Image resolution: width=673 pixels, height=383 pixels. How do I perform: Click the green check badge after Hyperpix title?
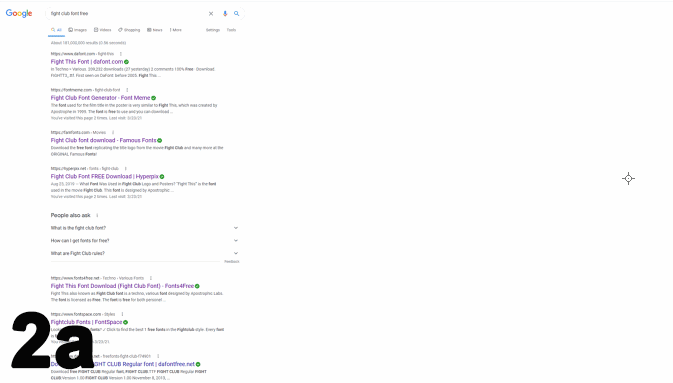pyautogui.click(x=162, y=176)
